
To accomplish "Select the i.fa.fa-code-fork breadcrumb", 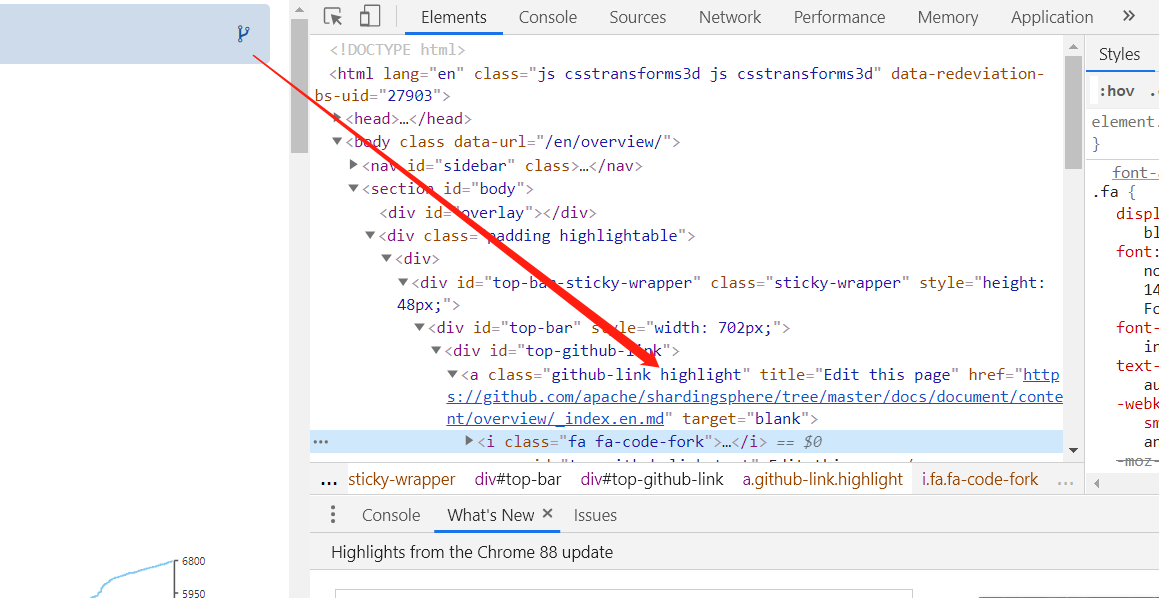I will click(979, 480).
